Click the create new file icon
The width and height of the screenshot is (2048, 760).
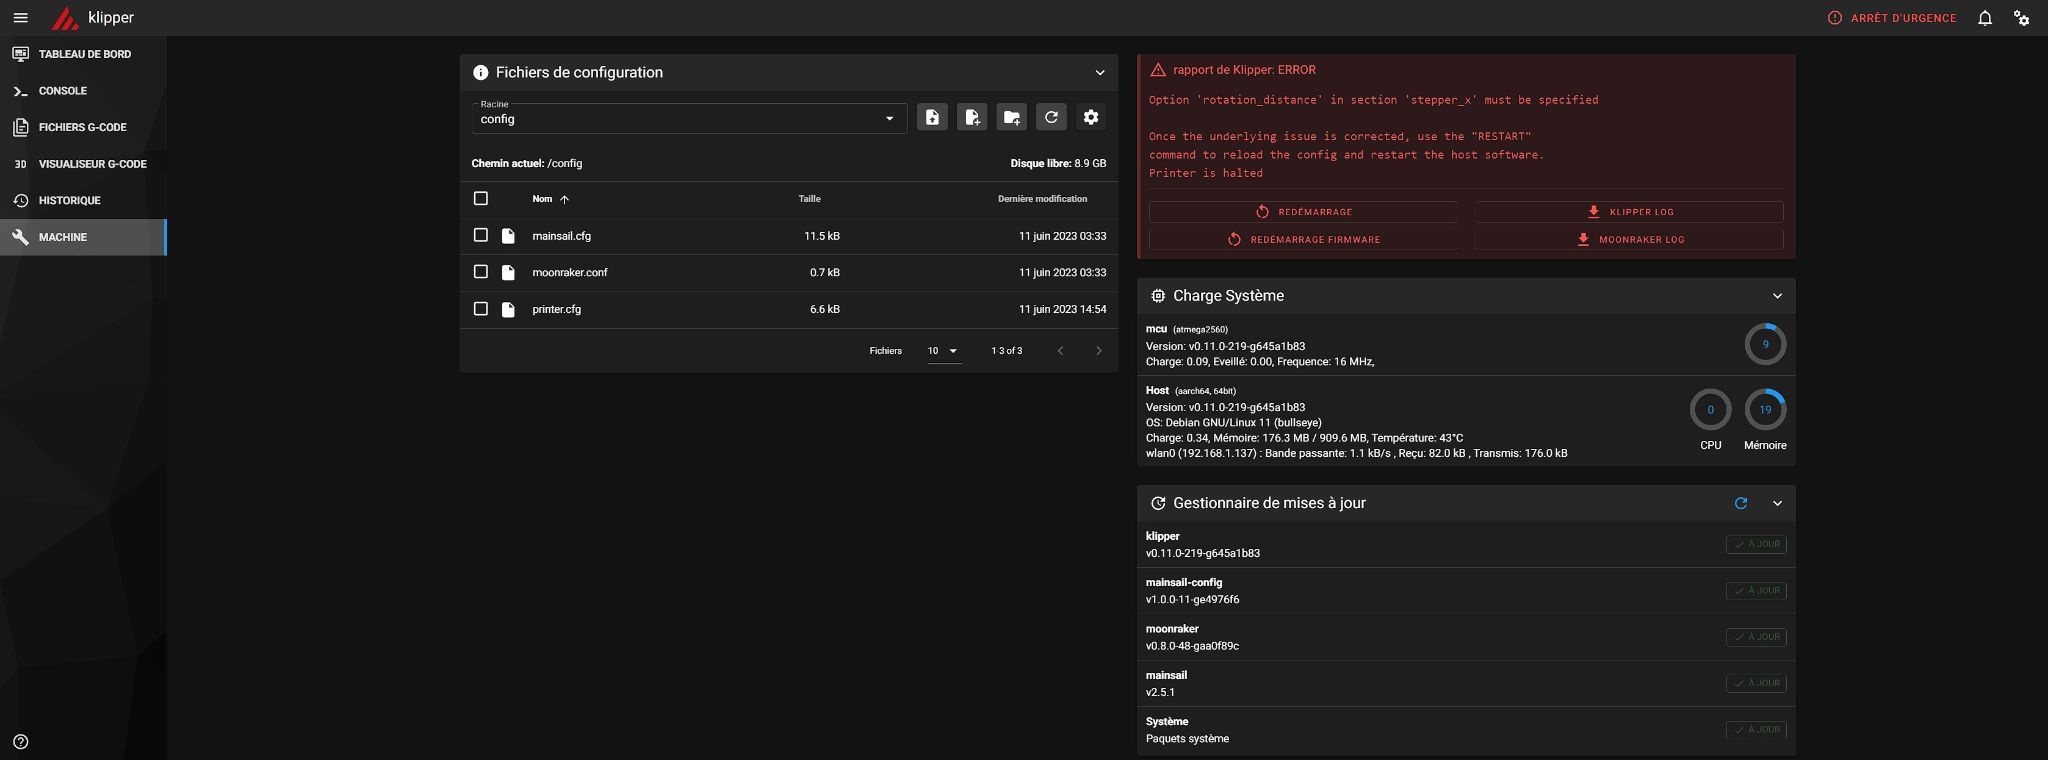pos(971,118)
